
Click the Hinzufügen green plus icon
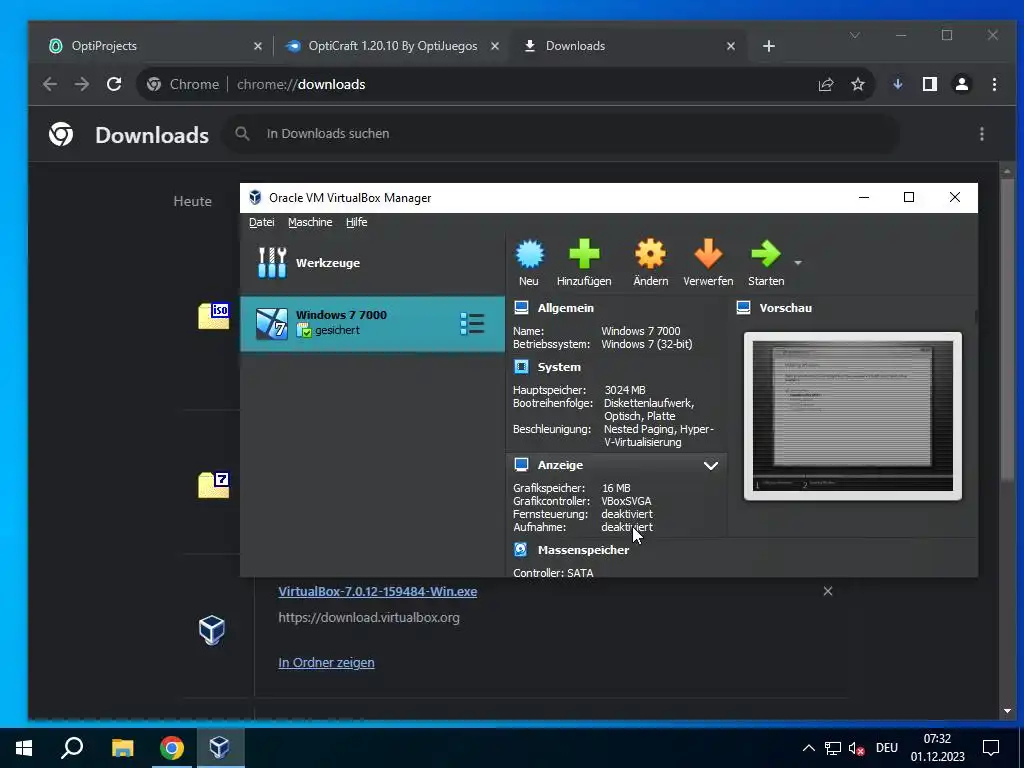click(584, 254)
